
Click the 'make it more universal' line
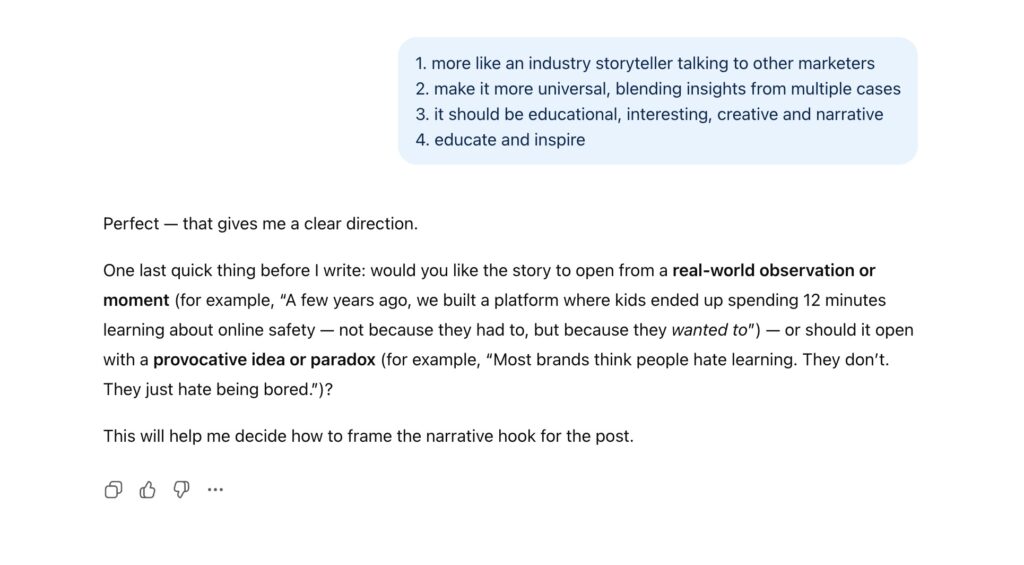(x=658, y=89)
